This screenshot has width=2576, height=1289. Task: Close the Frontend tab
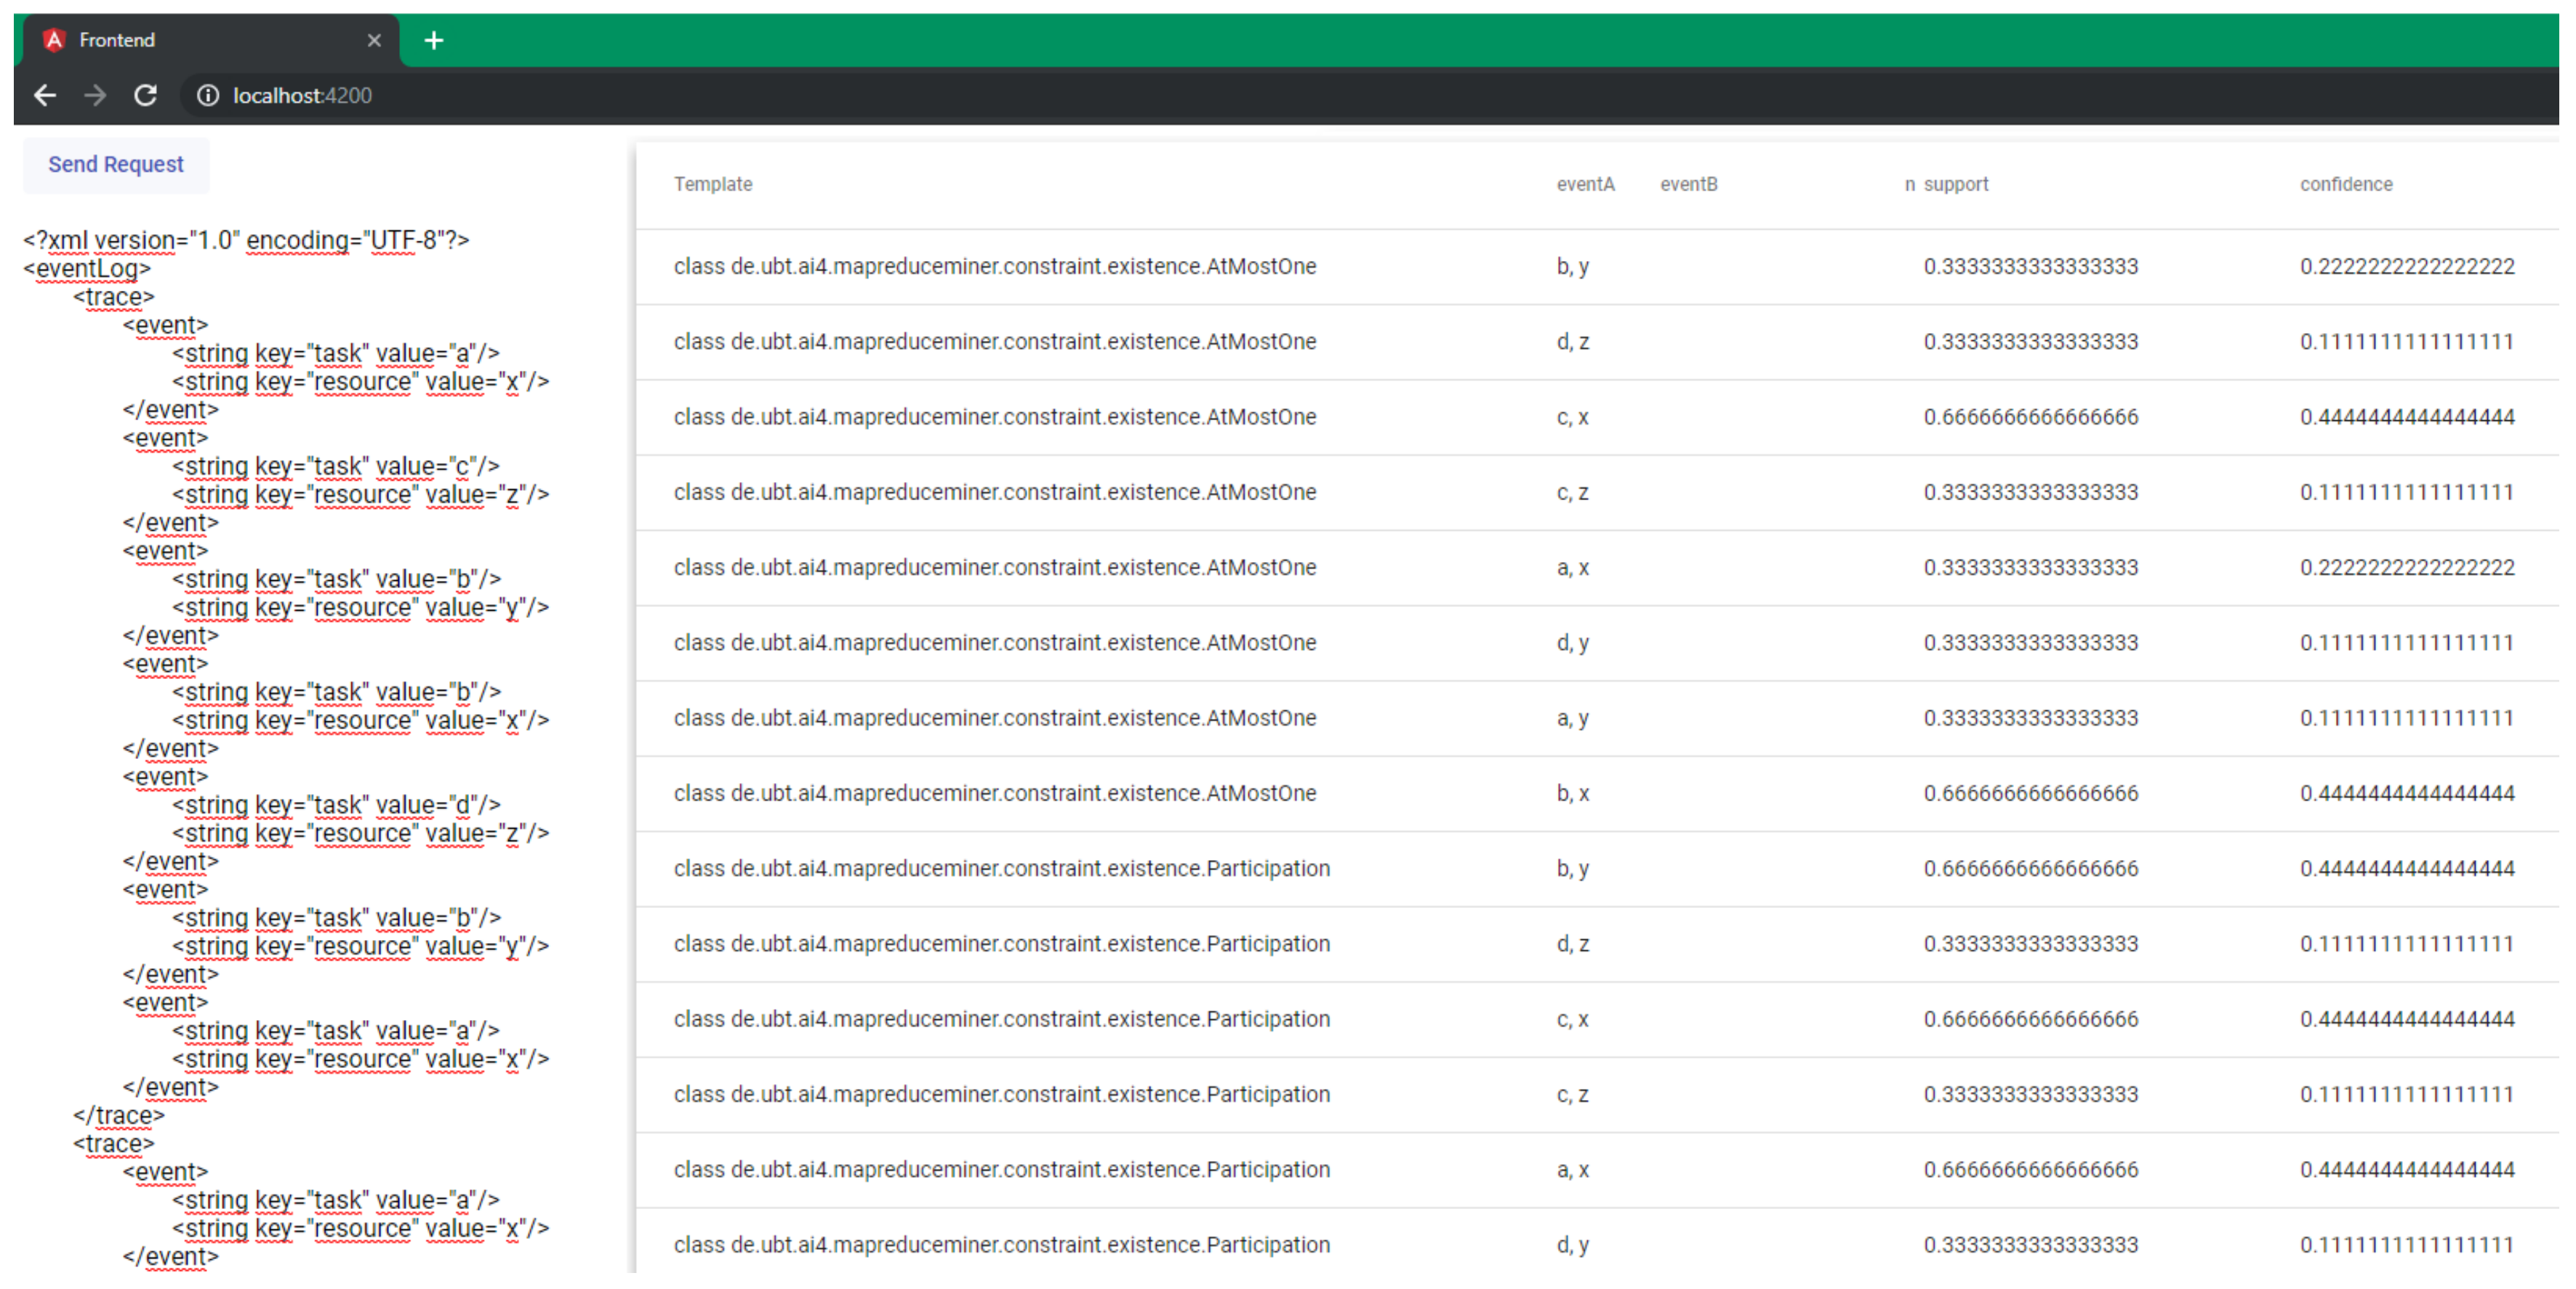point(374,41)
